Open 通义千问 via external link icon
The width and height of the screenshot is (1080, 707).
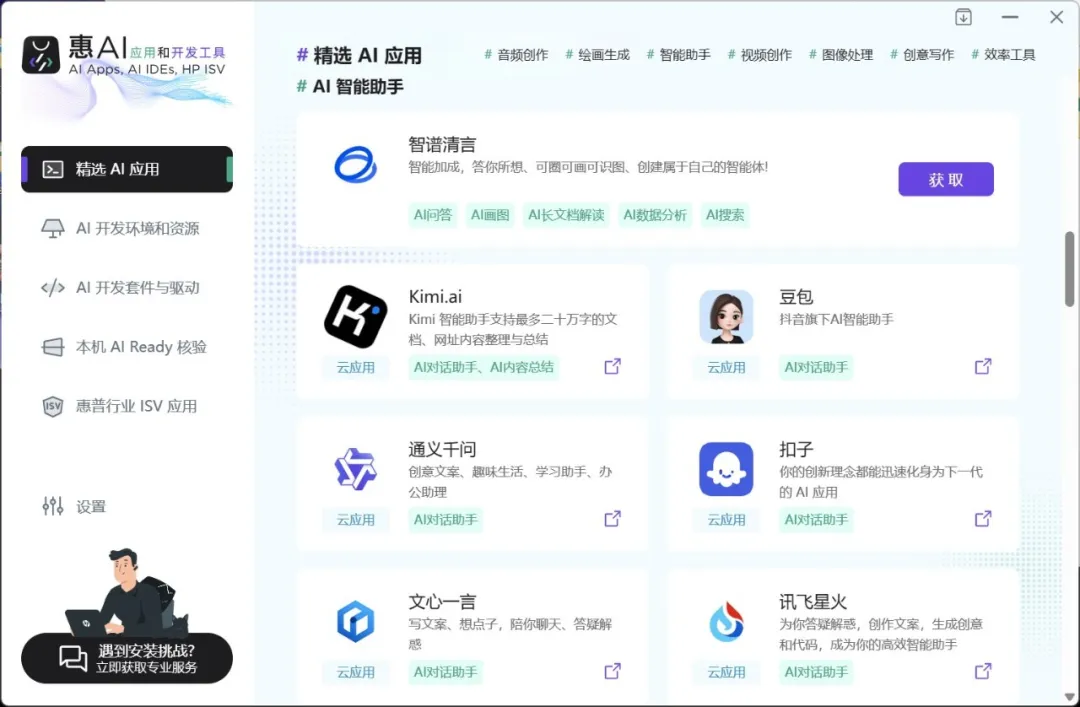pyautogui.click(x=612, y=519)
